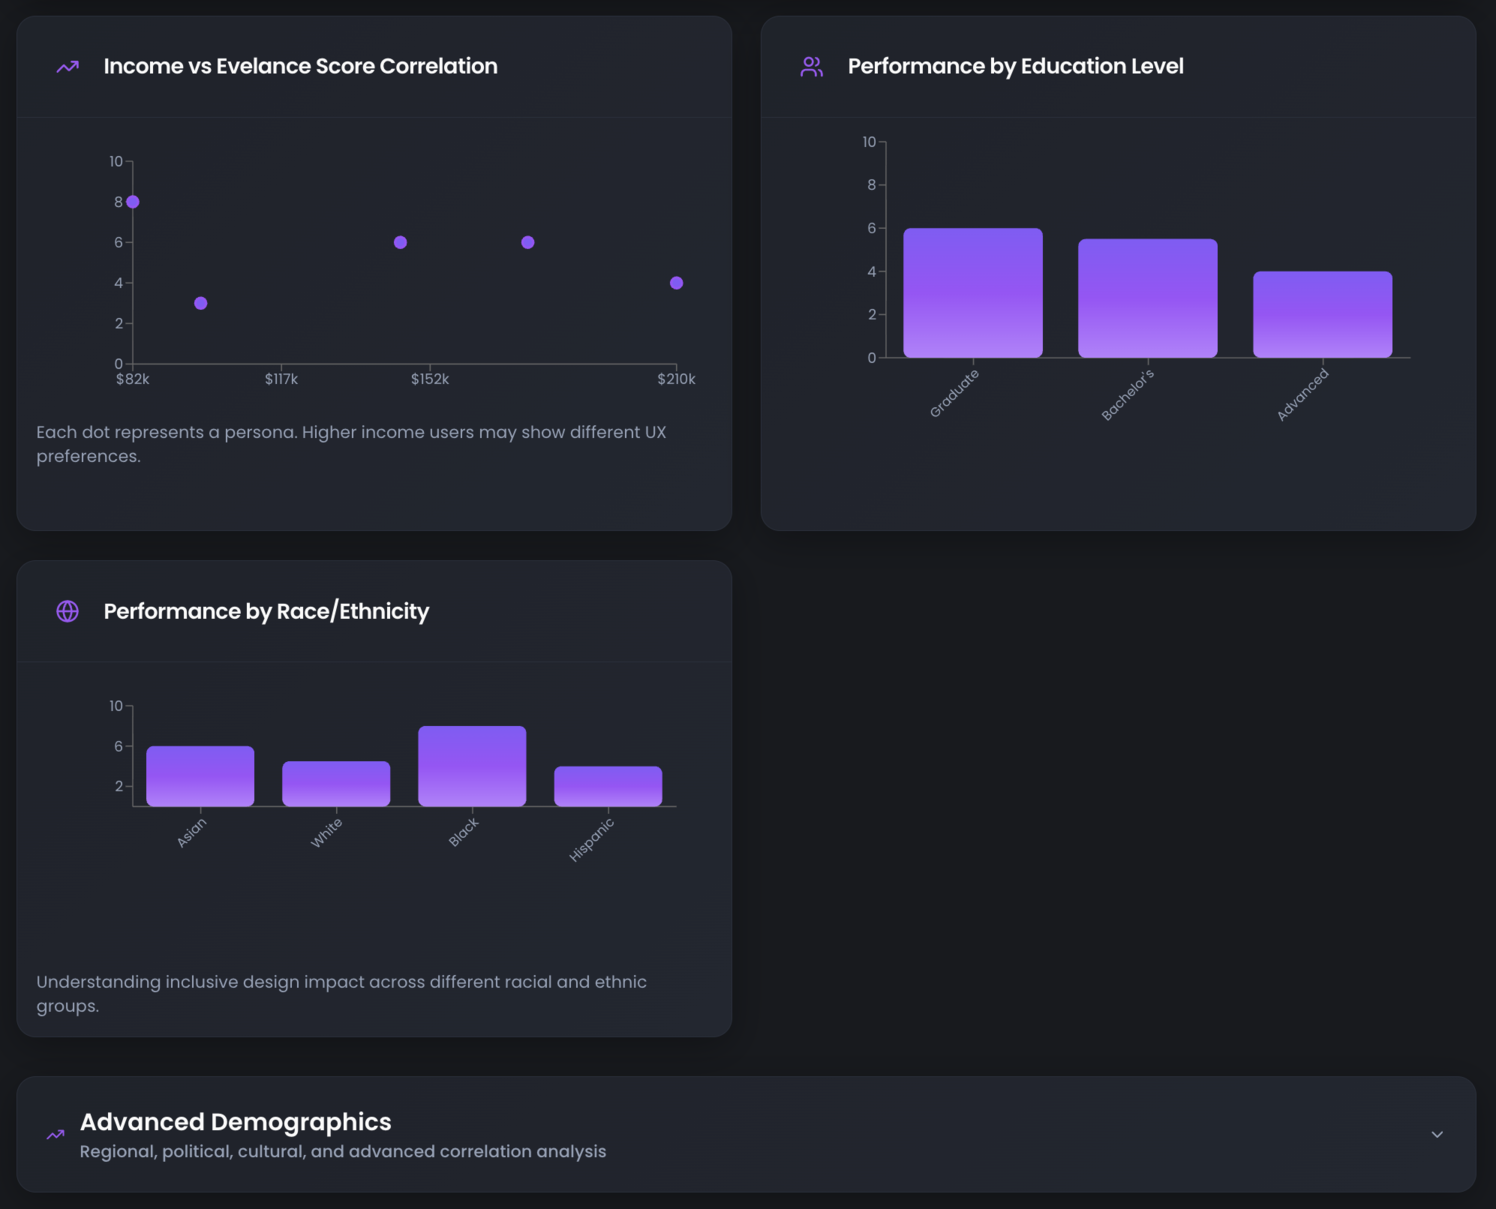Select the Advanced bar in education chart
Image resolution: width=1496 pixels, height=1209 pixels.
[x=1322, y=314]
